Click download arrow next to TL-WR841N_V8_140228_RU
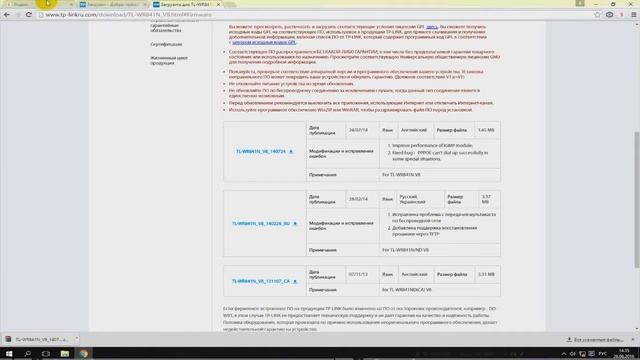Screen dimensions: 640x360 pyautogui.click(x=295, y=224)
